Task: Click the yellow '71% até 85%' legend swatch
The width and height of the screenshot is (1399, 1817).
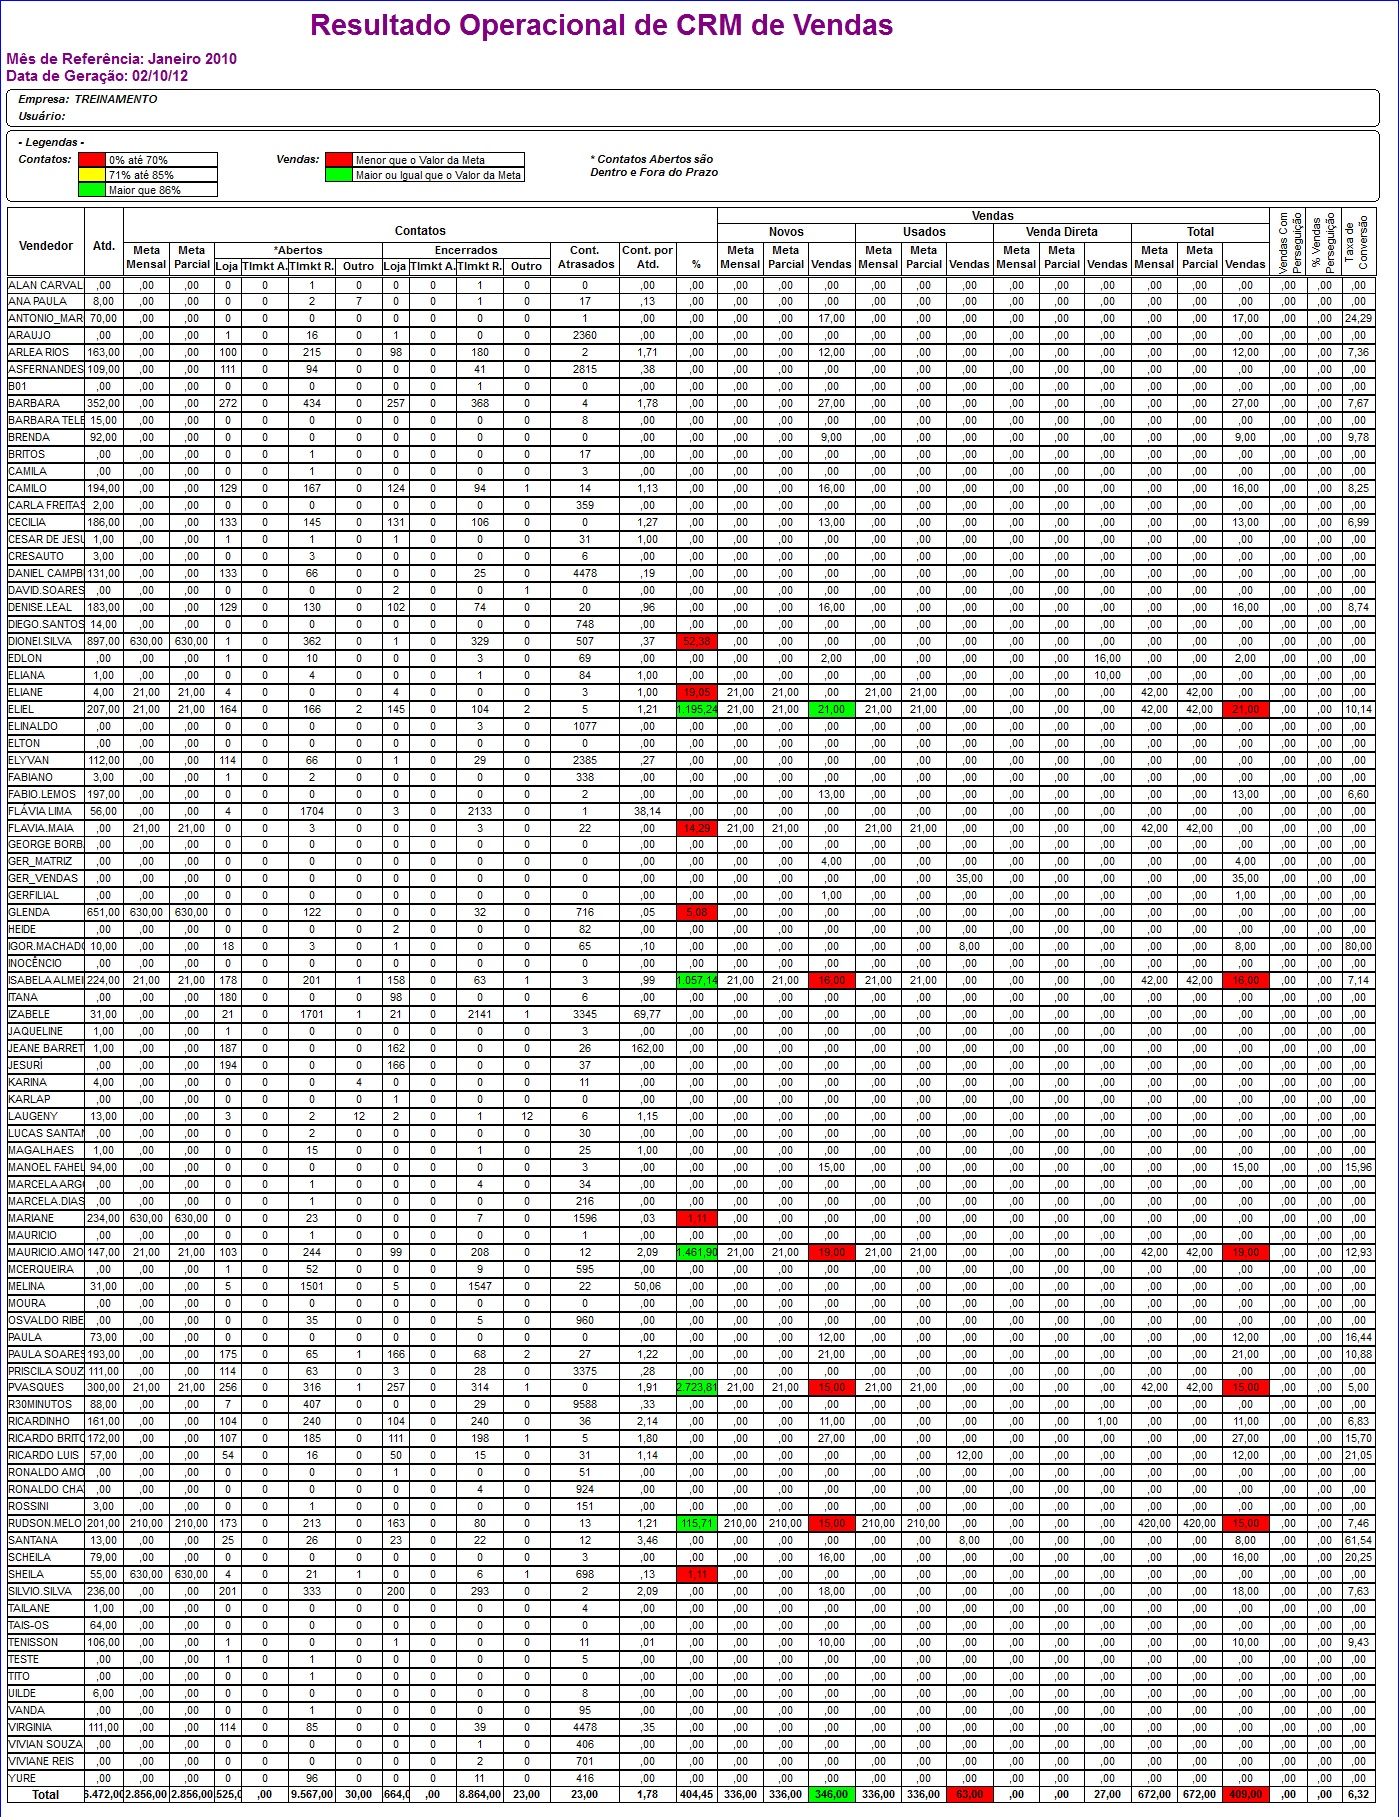Action: coord(93,175)
